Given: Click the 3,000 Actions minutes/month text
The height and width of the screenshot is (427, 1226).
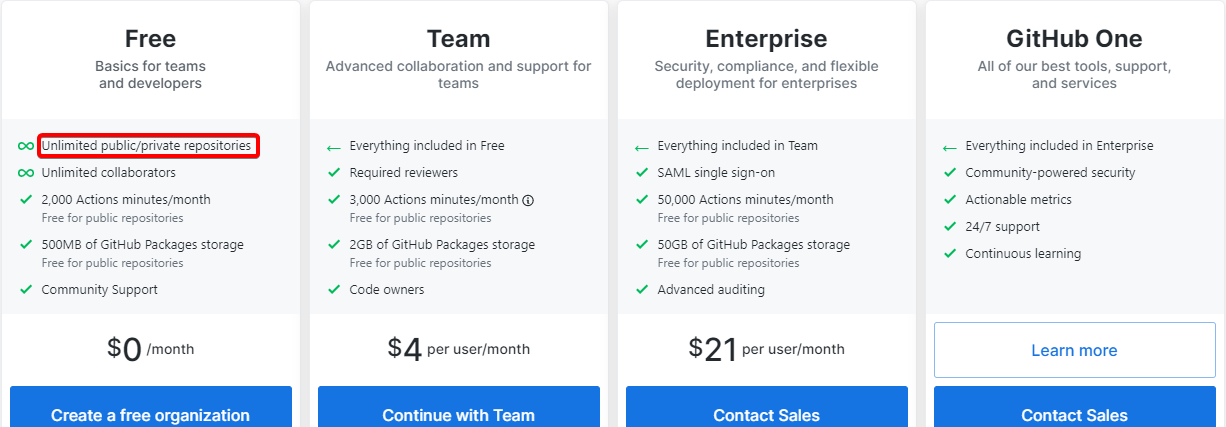Looking at the screenshot, I should click(434, 200).
